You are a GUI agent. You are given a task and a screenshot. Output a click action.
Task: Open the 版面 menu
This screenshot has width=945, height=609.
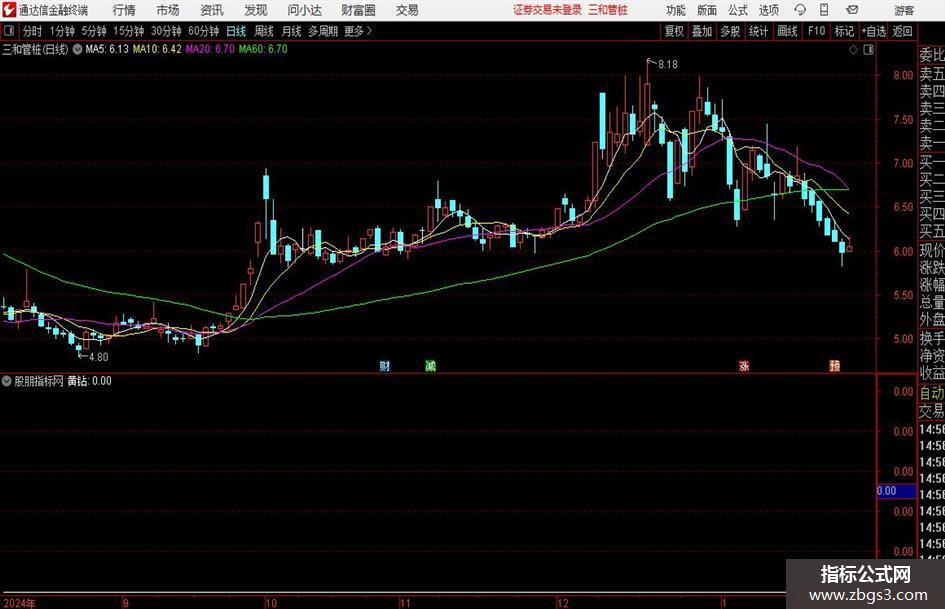pos(706,10)
